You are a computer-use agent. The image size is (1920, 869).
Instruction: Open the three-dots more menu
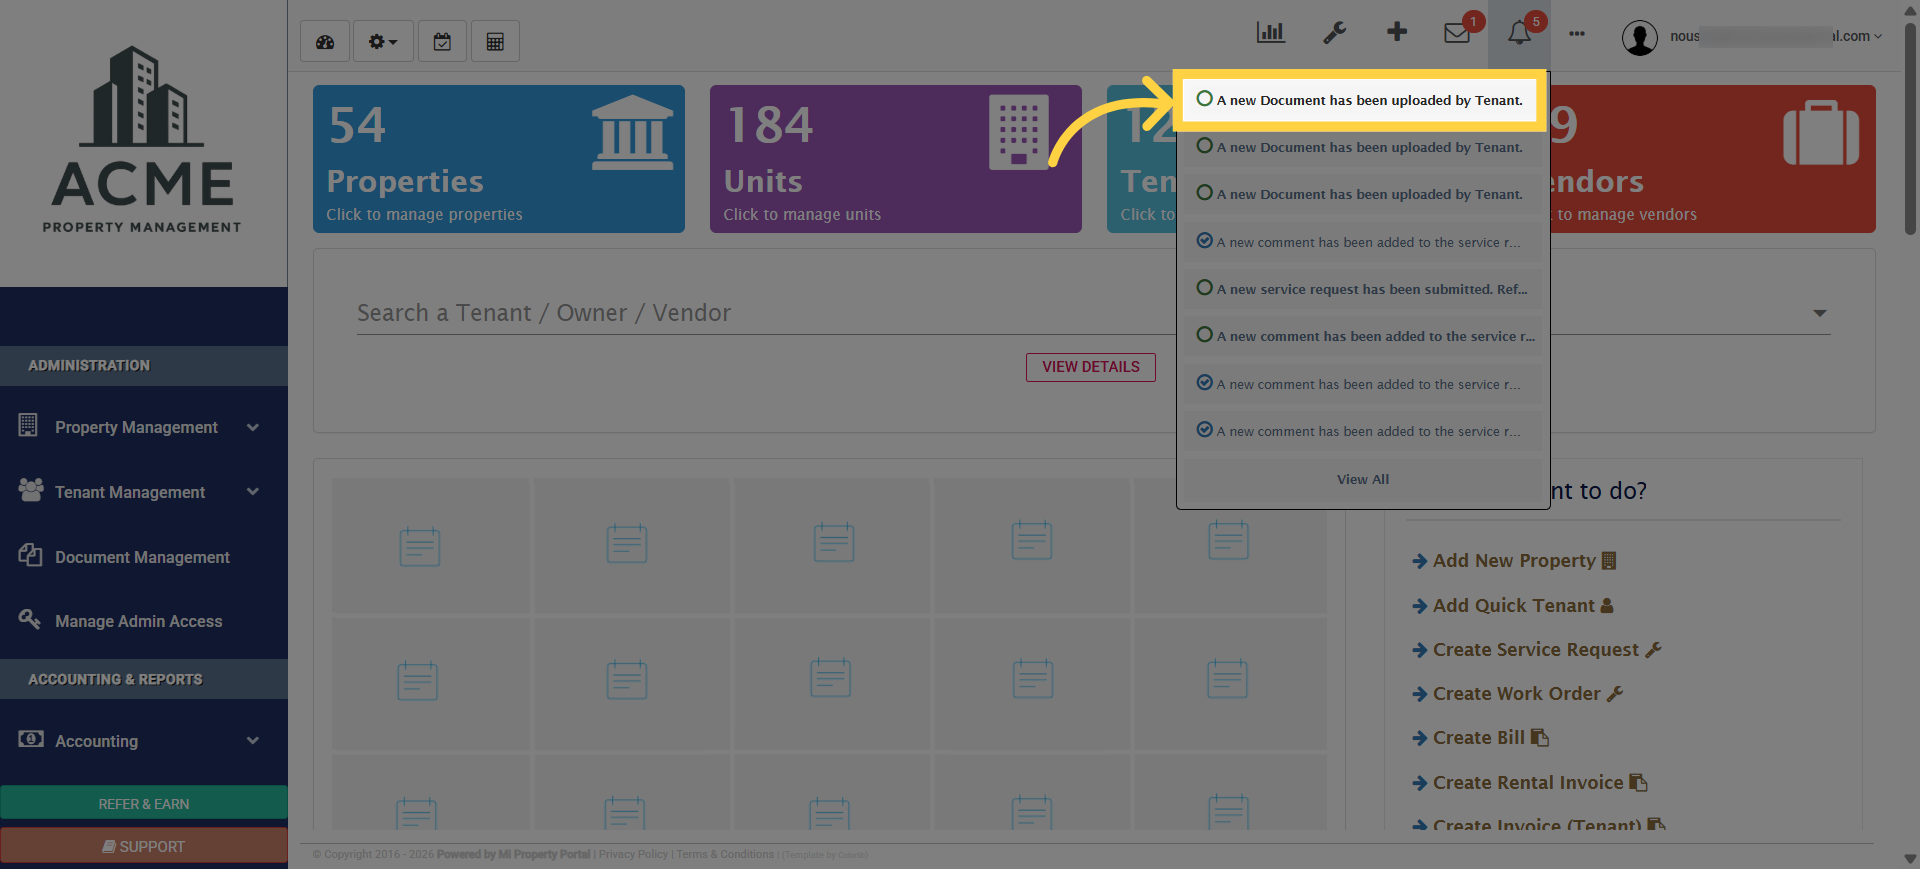[1577, 34]
